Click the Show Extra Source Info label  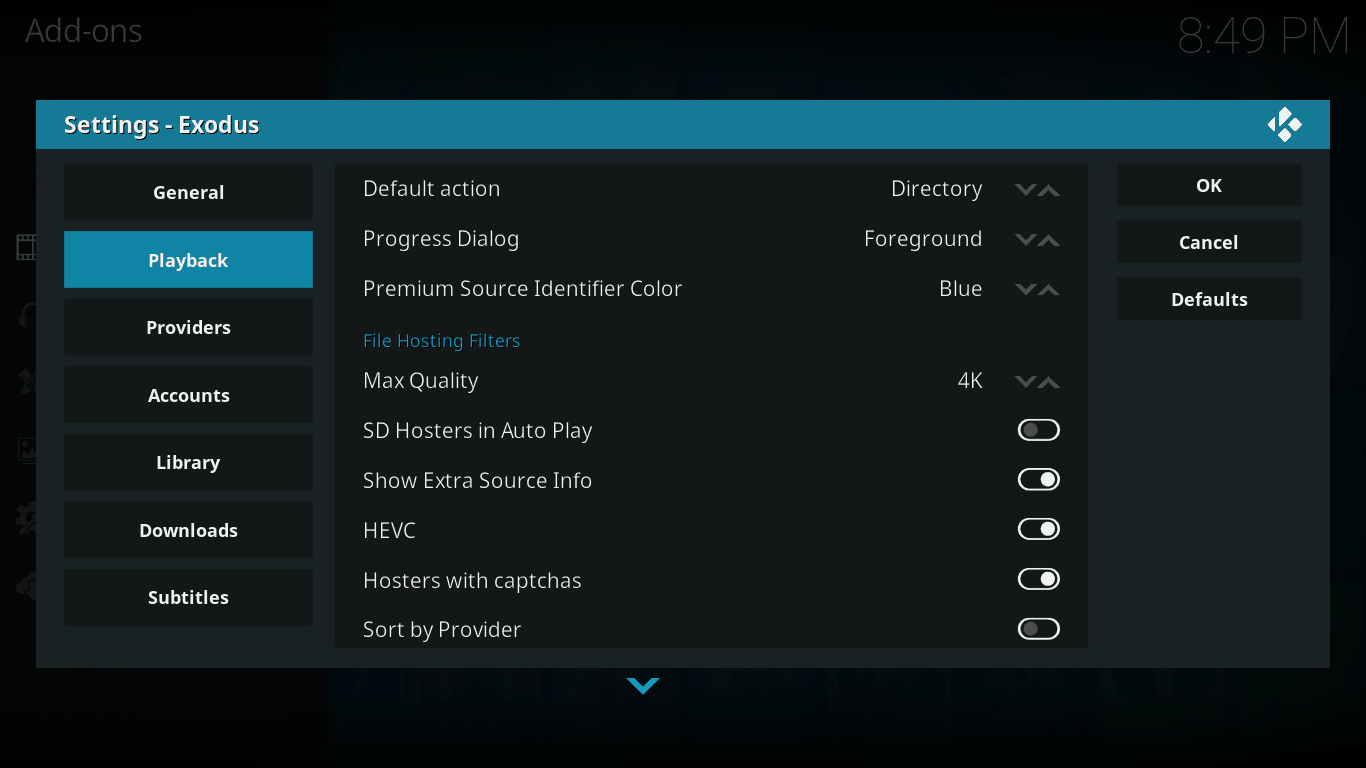pos(477,481)
